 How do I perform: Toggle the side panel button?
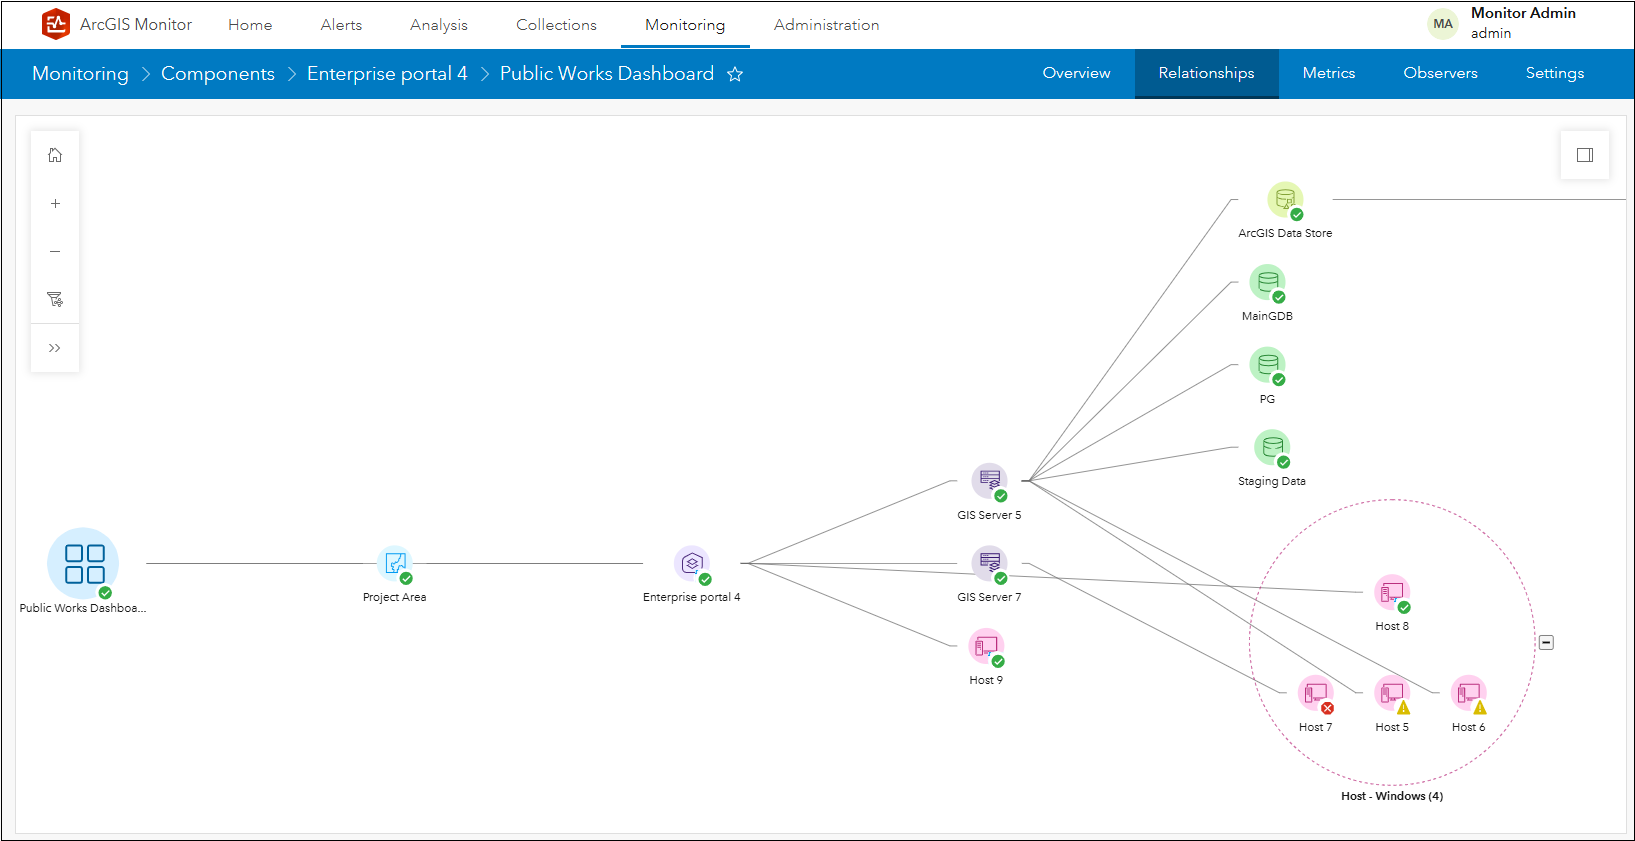click(x=1585, y=155)
